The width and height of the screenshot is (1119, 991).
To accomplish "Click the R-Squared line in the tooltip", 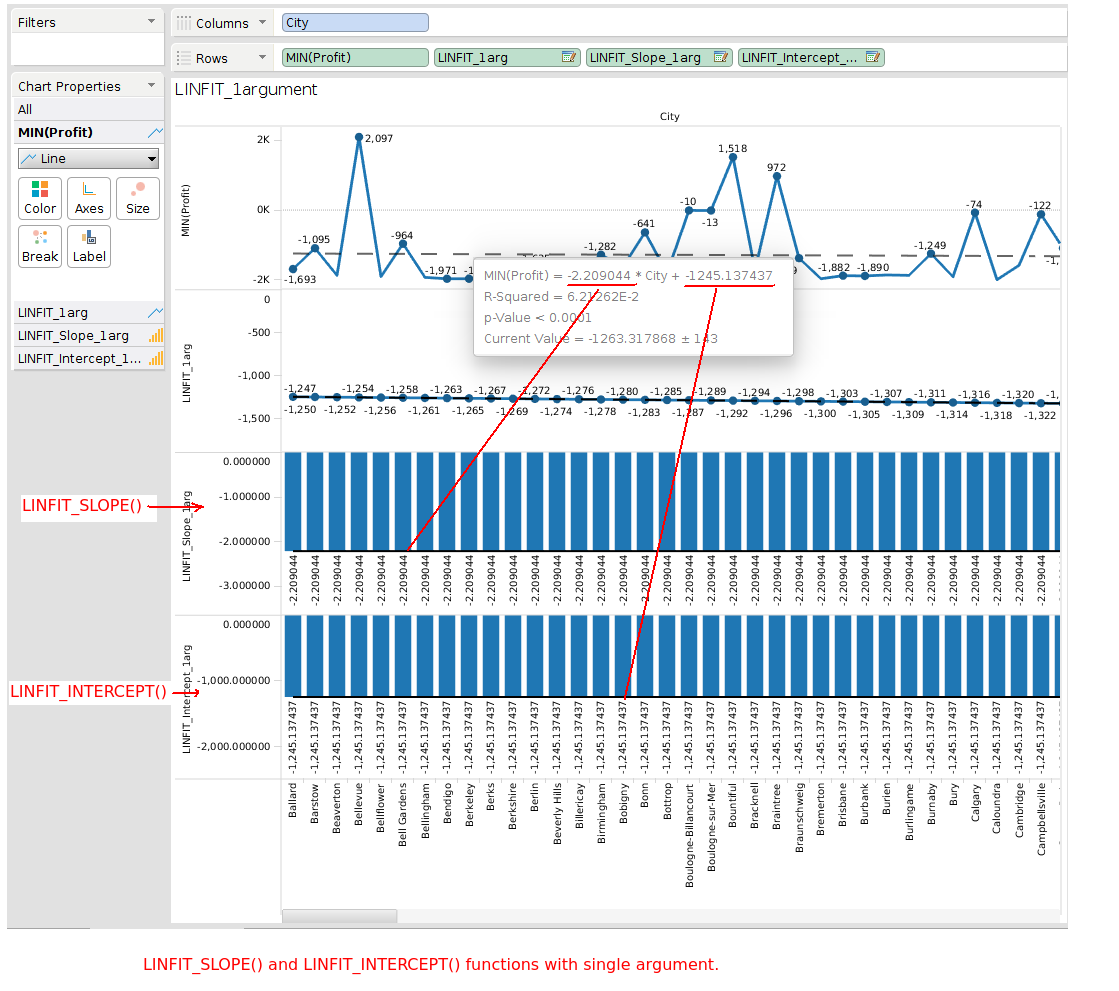I will [x=562, y=297].
